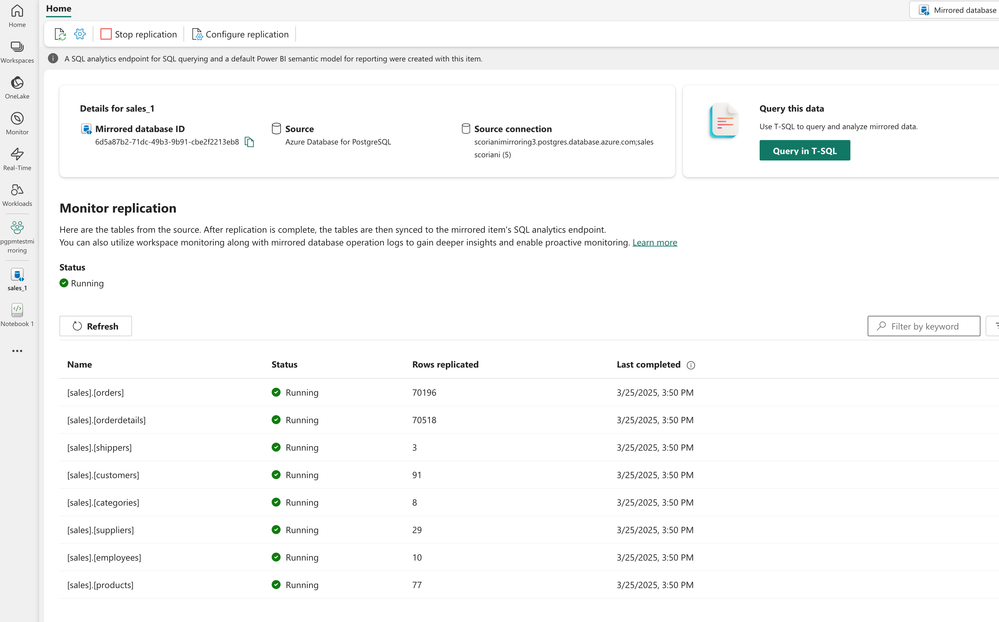Click the Filter by keyword field
The width and height of the screenshot is (999, 622).
point(924,326)
